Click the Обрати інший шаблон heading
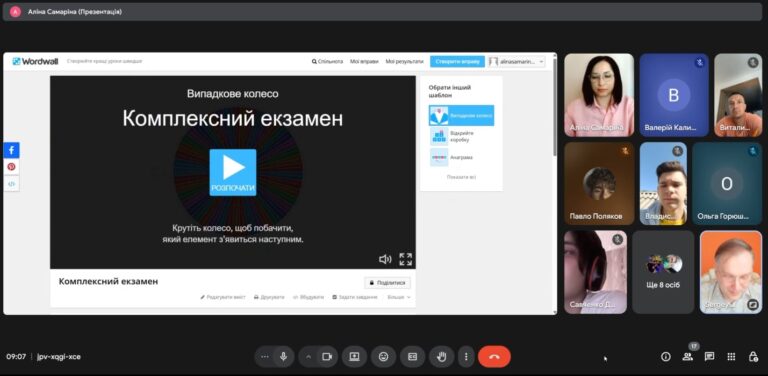The height and width of the screenshot is (376, 768). click(450, 91)
